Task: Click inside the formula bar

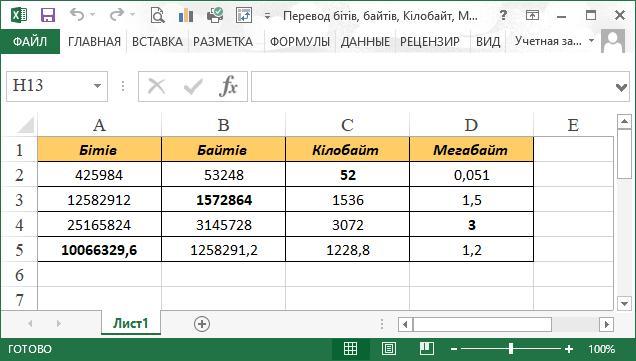Action: tap(432, 86)
